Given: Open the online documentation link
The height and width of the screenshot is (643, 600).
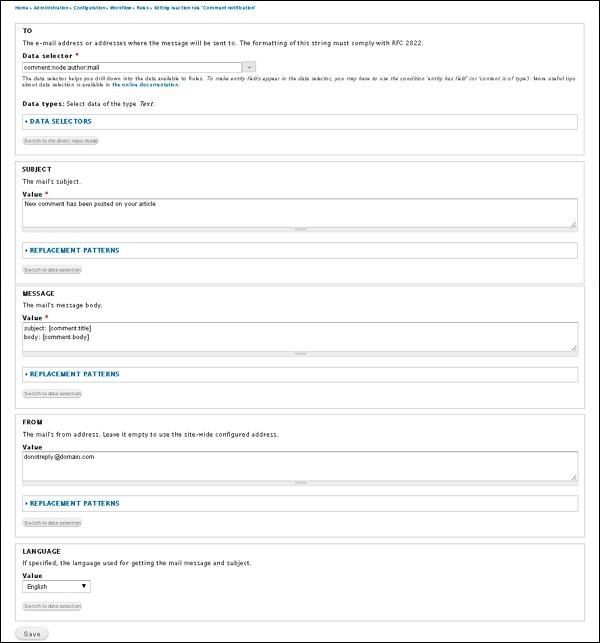Looking at the screenshot, I should click(146, 85).
